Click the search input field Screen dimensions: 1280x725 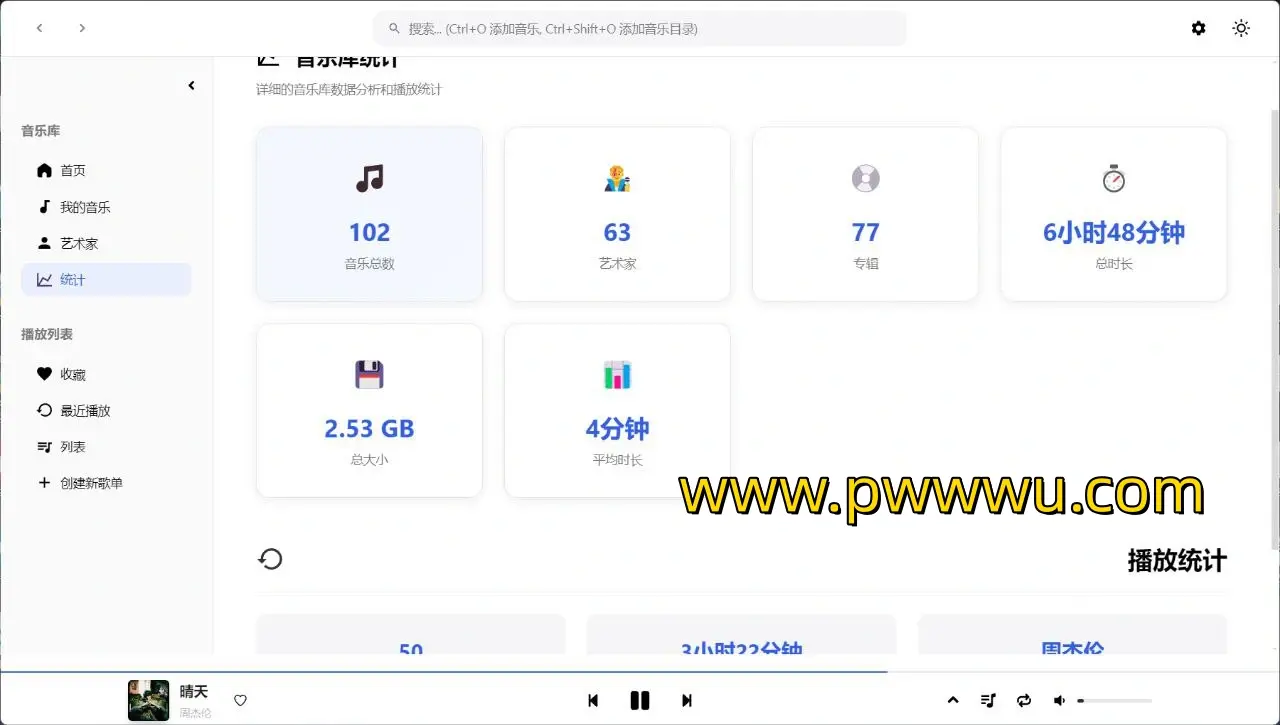tap(640, 29)
